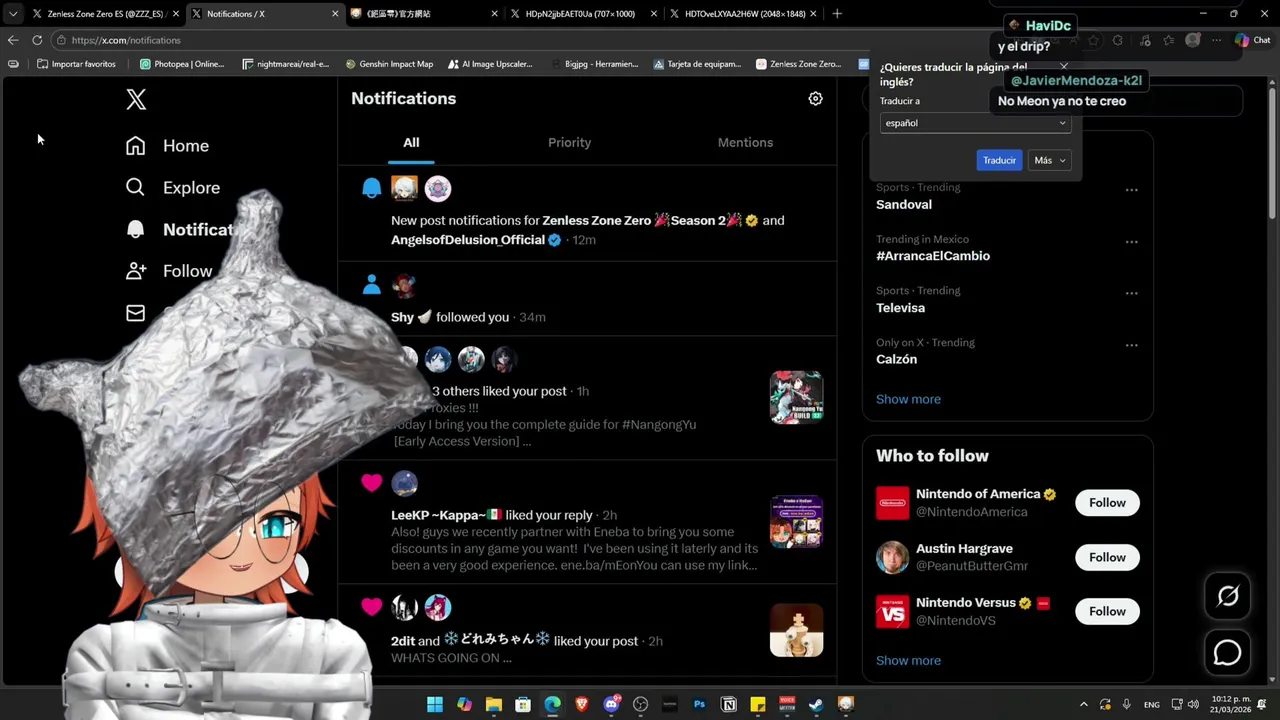Show more trending topics
The width and height of the screenshot is (1280, 720).
coord(908,399)
